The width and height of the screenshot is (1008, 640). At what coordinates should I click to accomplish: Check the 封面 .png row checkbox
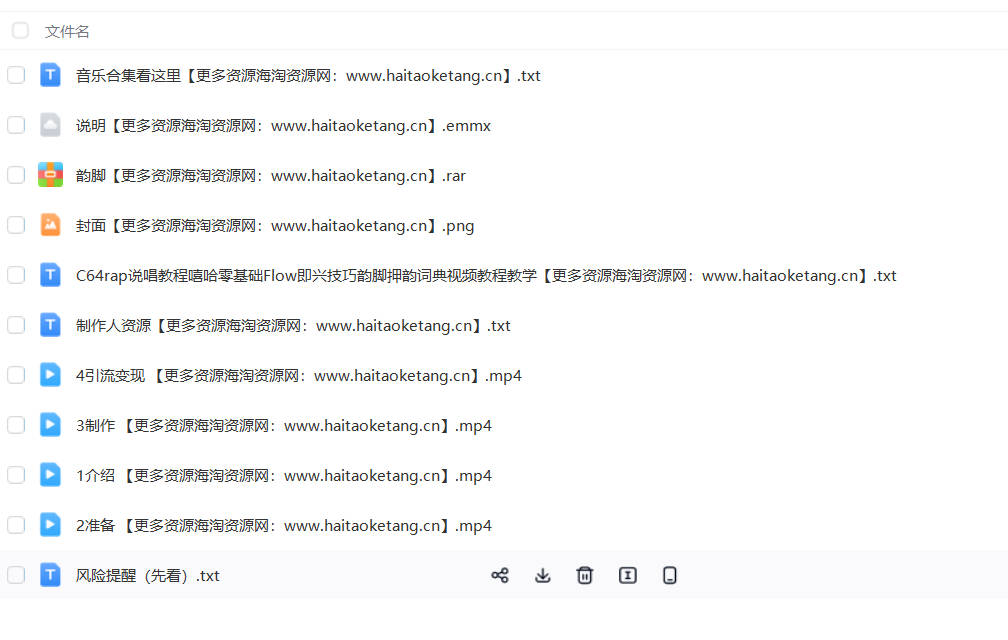[16, 225]
